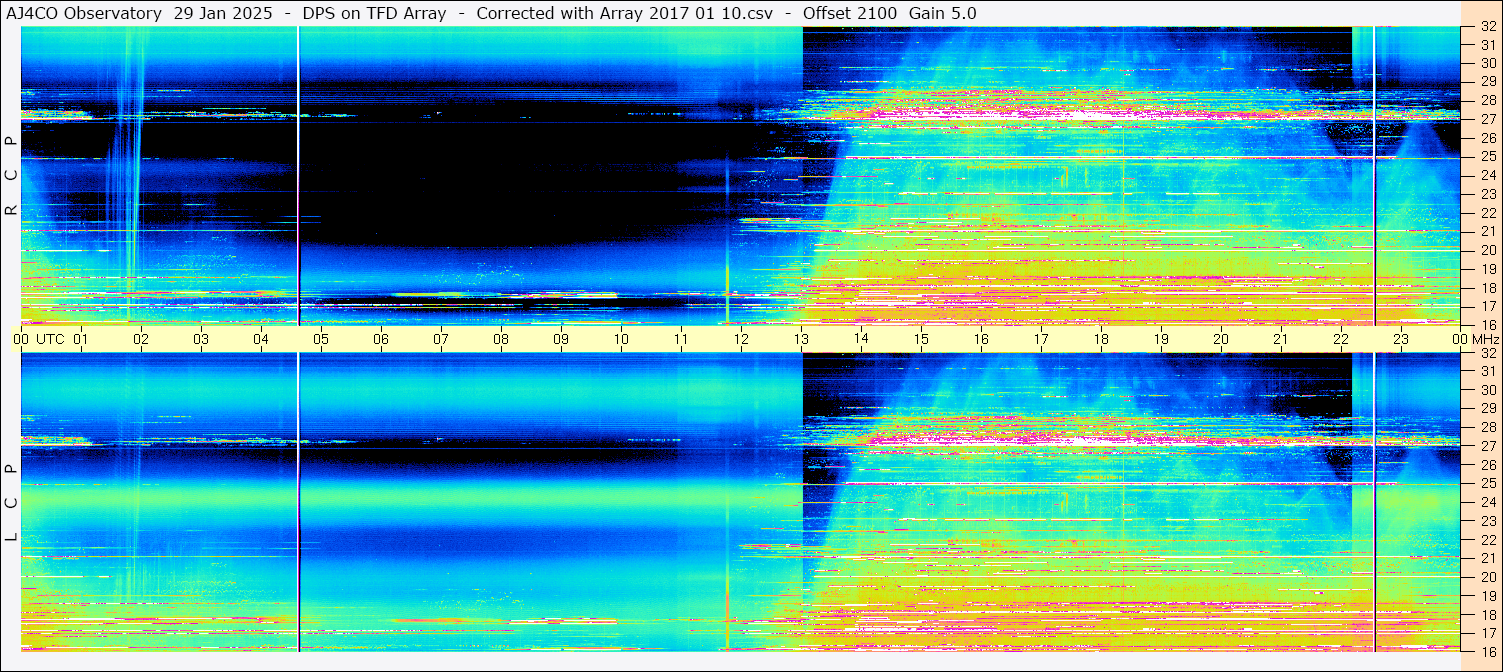Click the 16 hour mark on time axis

click(x=981, y=339)
